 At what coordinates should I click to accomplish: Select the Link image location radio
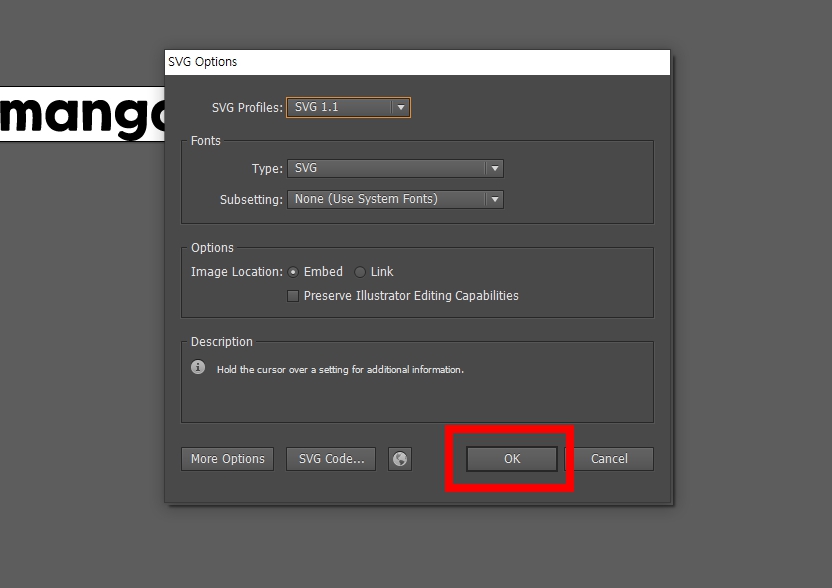tap(360, 272)
